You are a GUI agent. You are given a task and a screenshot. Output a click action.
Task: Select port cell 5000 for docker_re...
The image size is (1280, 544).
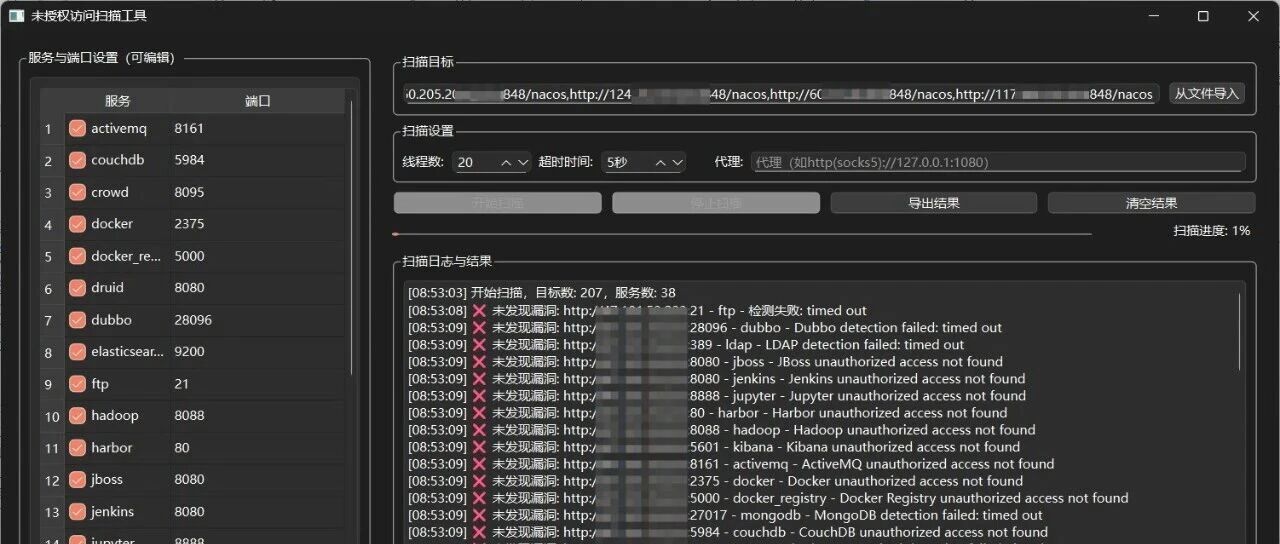point(258,256)
